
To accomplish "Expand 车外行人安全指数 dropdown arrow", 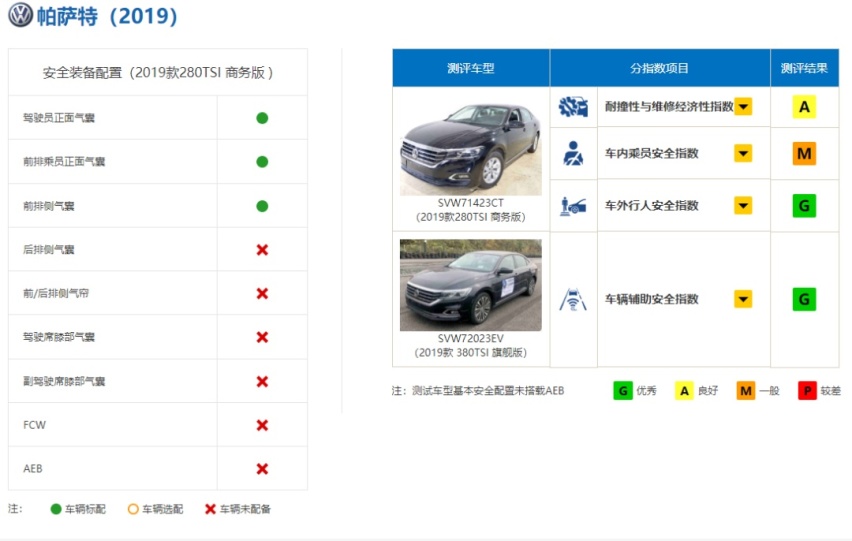I will [743, 205].
